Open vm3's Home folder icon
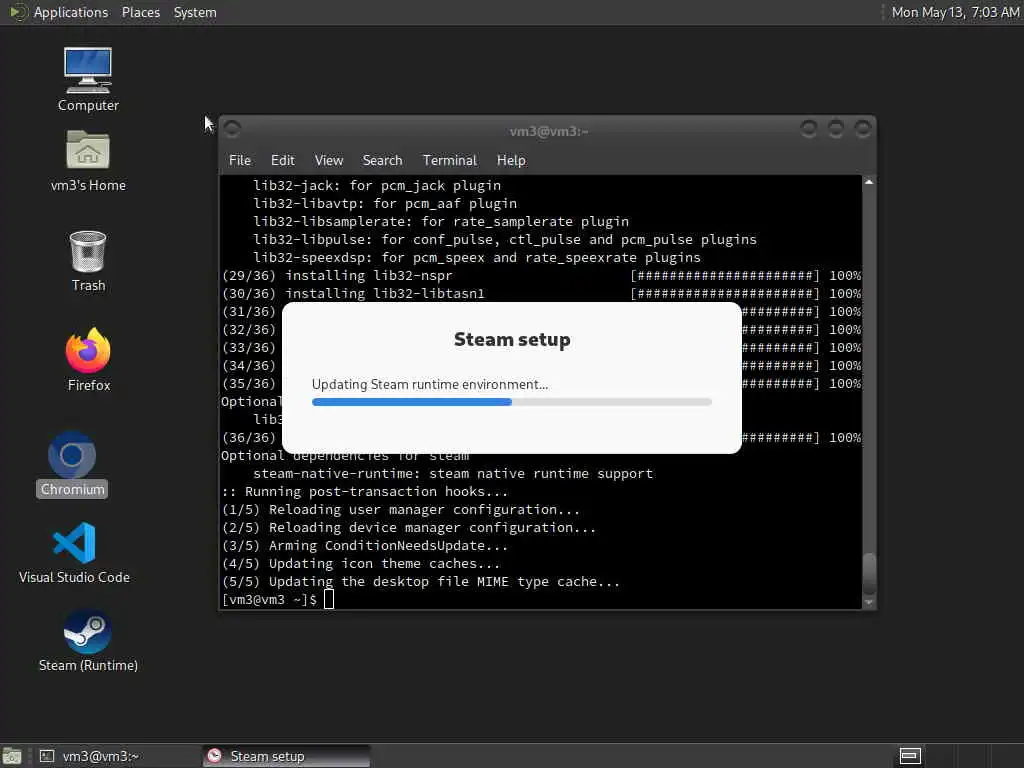This screenshot has height=768, width=1024. (x=88, y=160)
